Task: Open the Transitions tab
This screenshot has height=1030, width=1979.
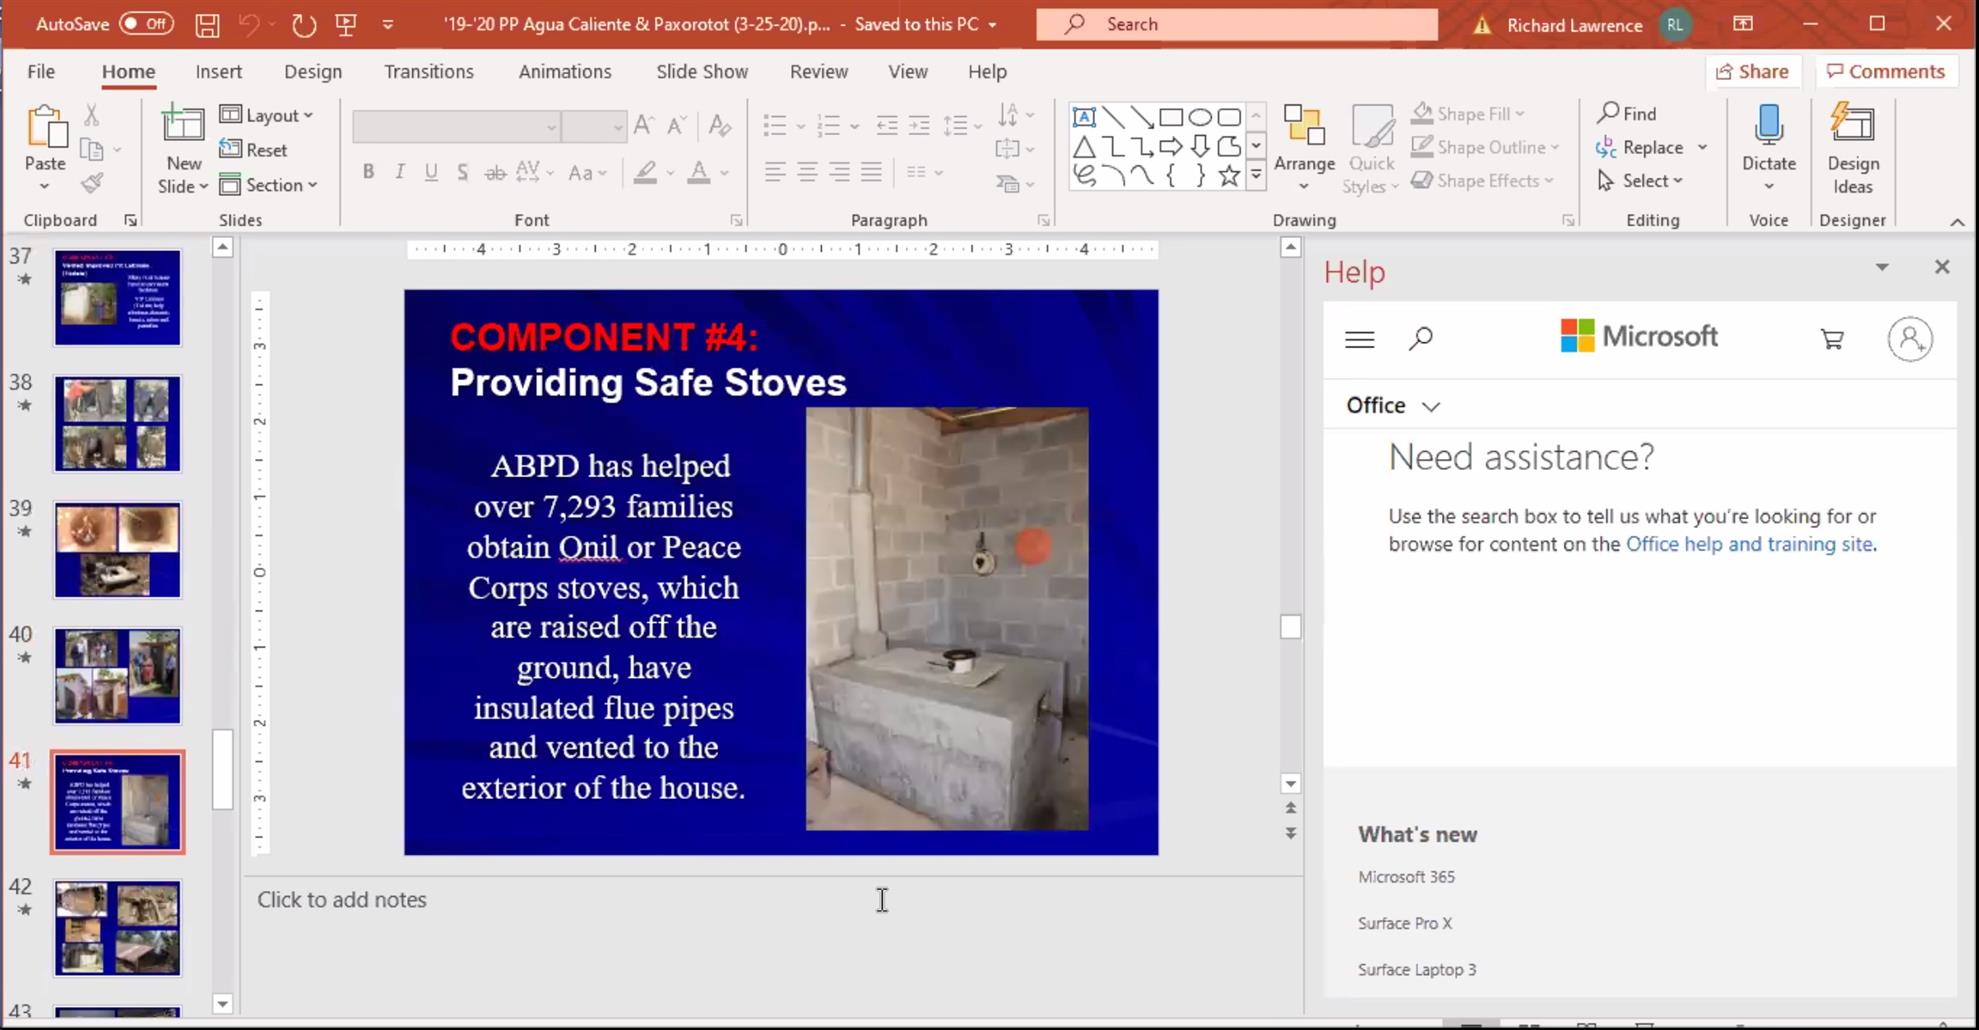Action: tap(428, 72)
